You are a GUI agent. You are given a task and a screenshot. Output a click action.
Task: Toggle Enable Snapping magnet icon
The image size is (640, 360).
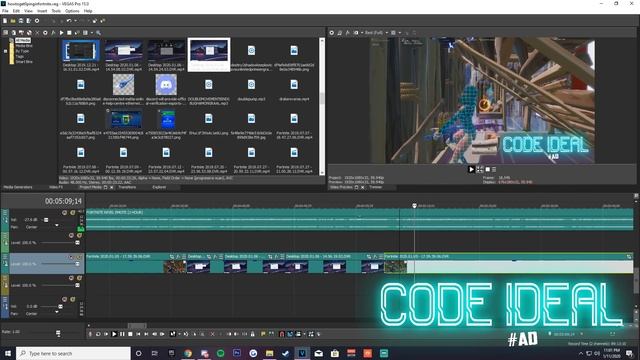[282, 334]
